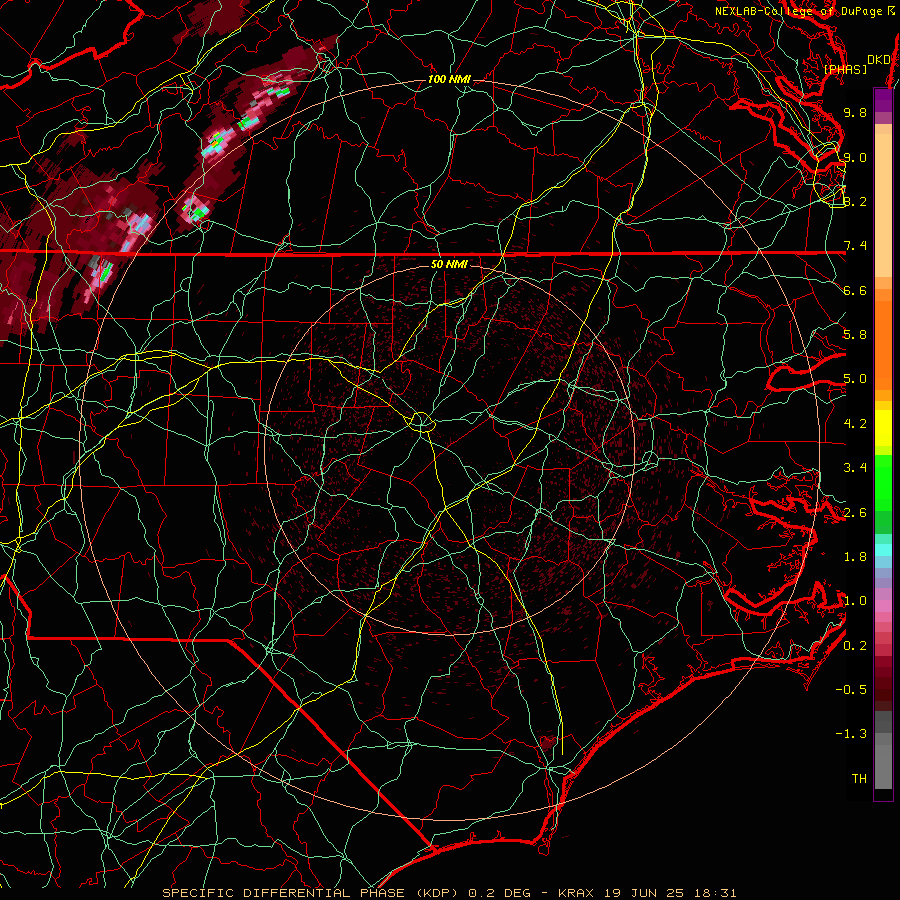Click the bright green segment of the color bar
This screenshot has width=900, height=900.
click(x=883, y=481)
